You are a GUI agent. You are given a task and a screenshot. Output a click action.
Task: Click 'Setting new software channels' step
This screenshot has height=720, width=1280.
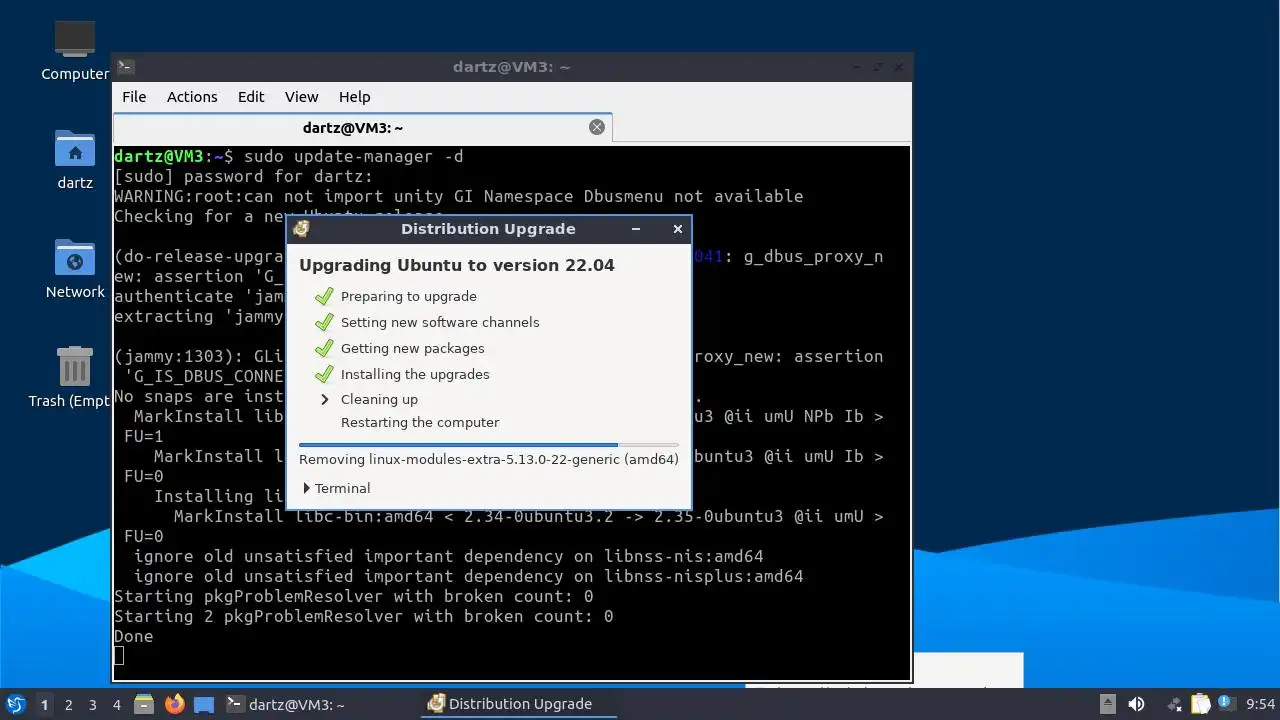pyautogui.click(x=440, y=322)
